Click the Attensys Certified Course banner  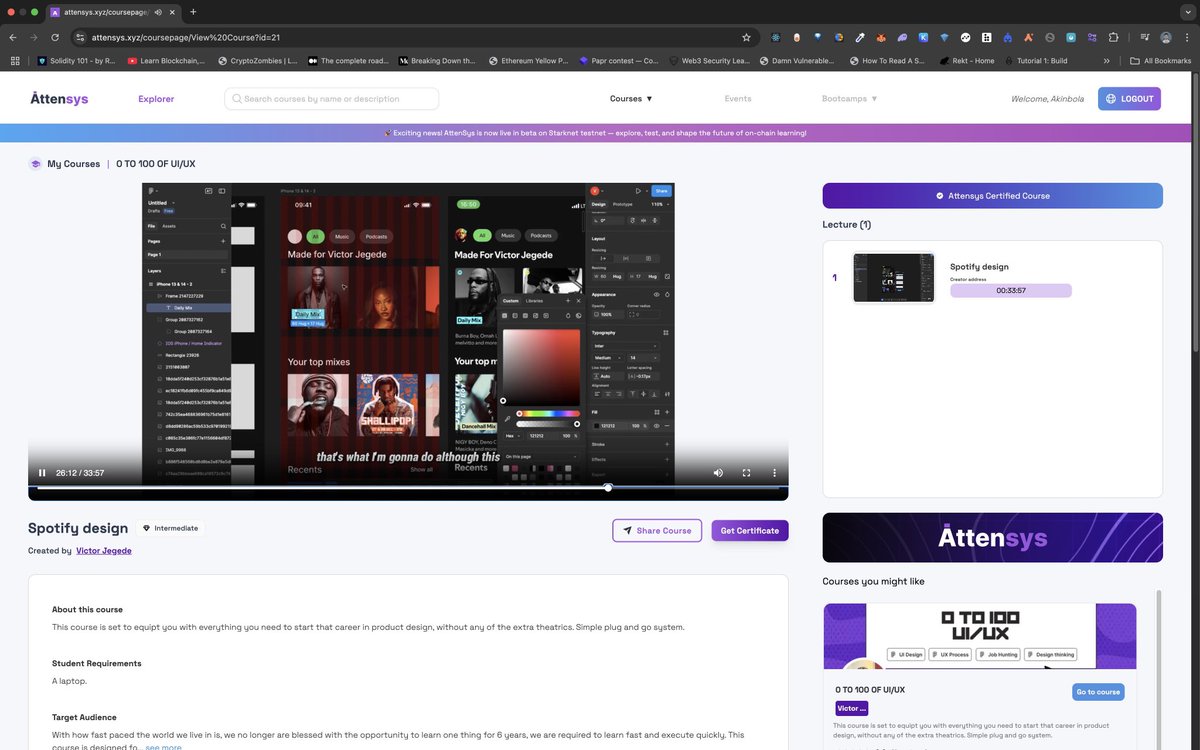tap(992, 196)
